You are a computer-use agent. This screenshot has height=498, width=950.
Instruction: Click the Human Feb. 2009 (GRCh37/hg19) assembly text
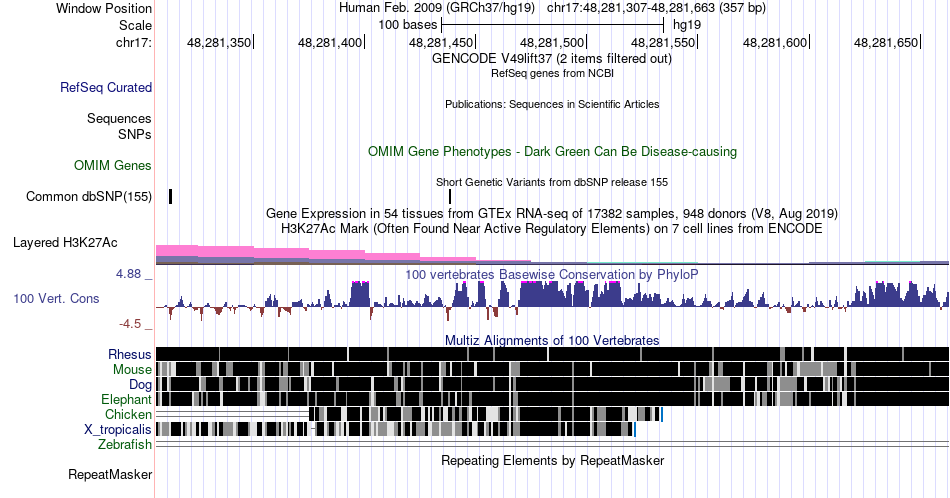(437, 8)
